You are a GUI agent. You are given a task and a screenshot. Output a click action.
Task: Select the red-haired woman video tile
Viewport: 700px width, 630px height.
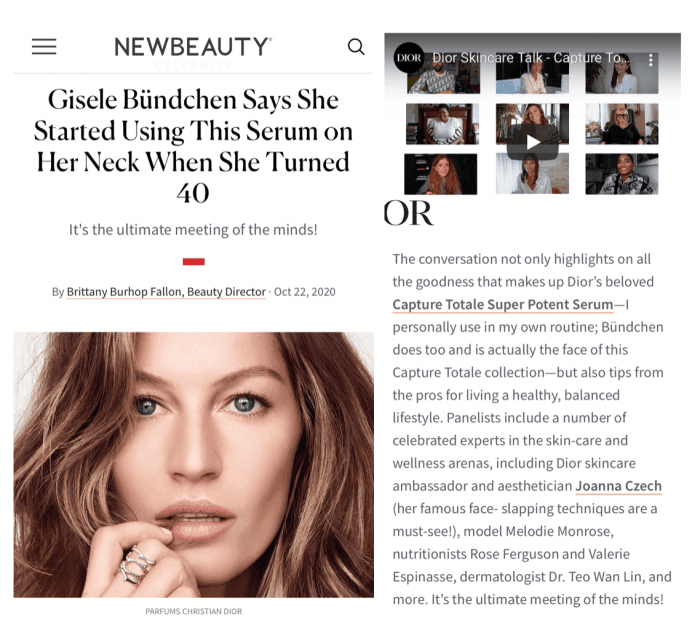441,174
